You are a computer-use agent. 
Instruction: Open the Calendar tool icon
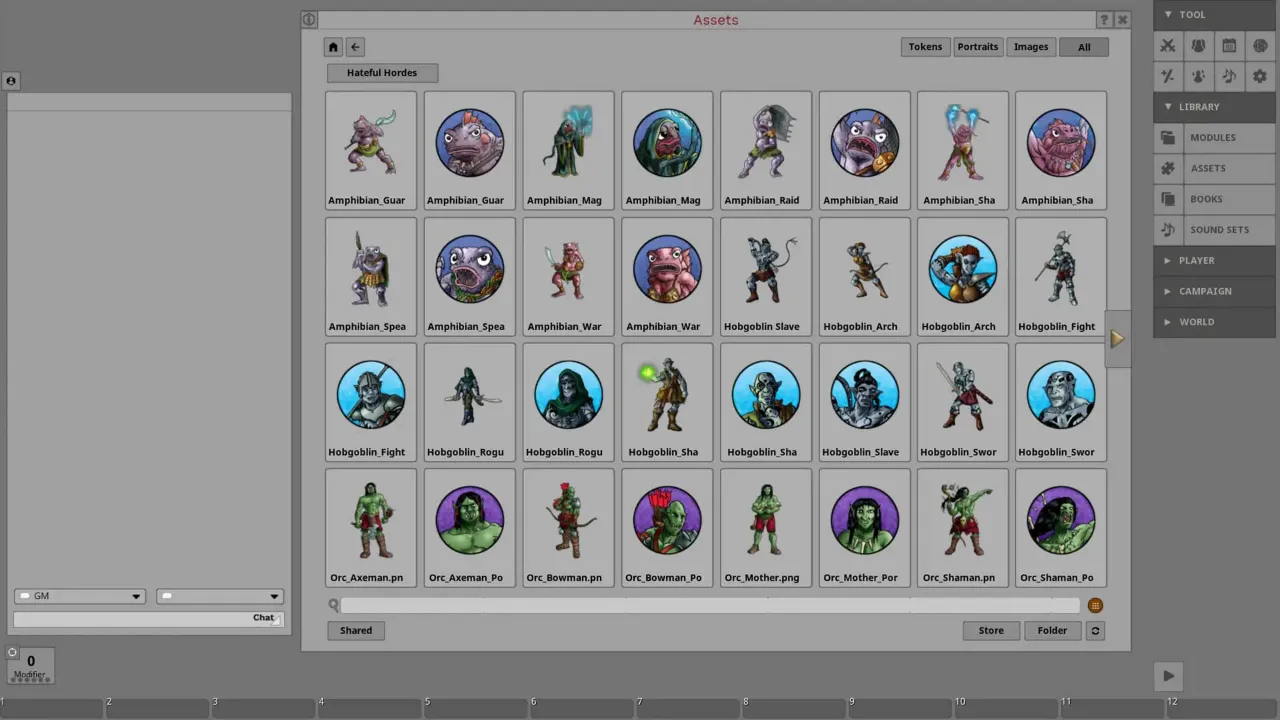click(x=1229, y=46)
